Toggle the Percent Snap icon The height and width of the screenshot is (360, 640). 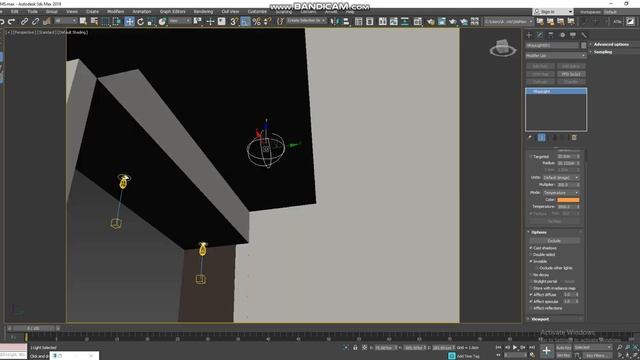(x=256, y=21)
